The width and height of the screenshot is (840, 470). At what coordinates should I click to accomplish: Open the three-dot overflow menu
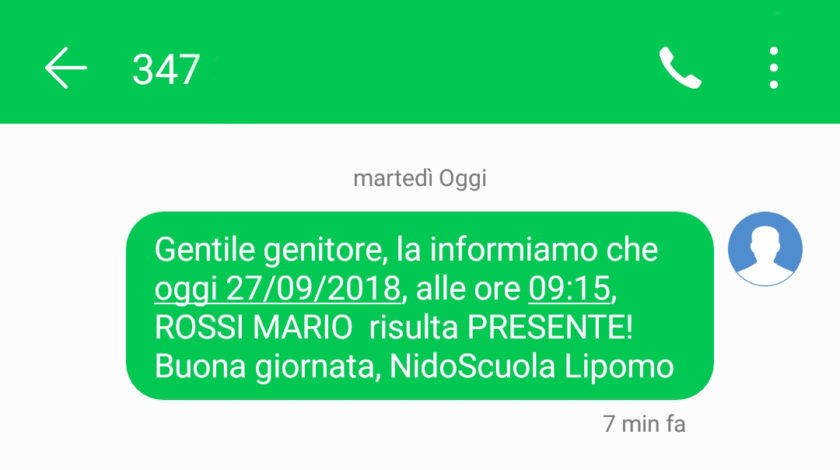pos(774,68)
